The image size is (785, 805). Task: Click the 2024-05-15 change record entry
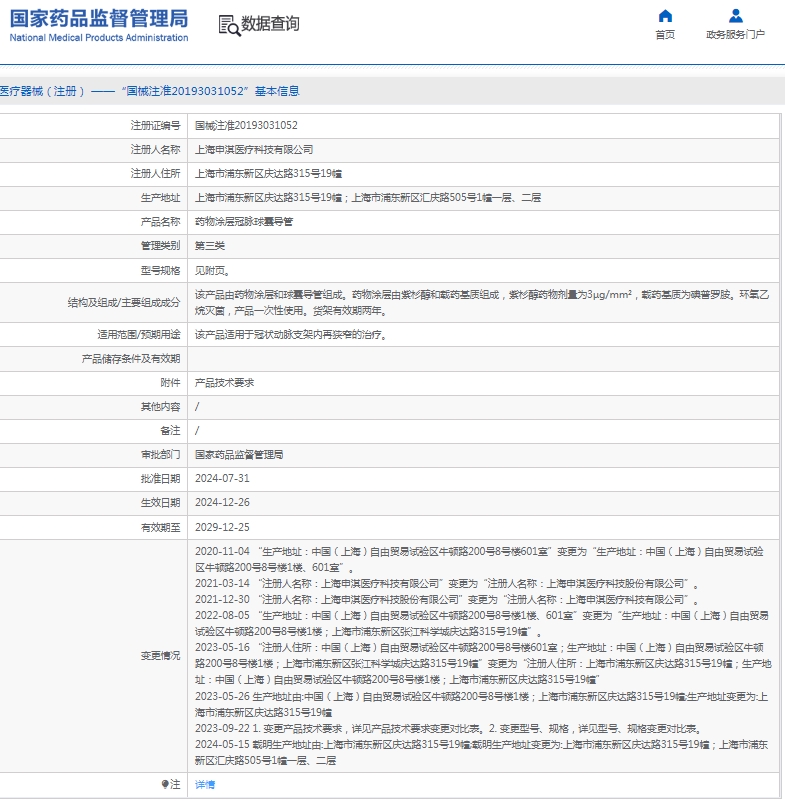482,752
